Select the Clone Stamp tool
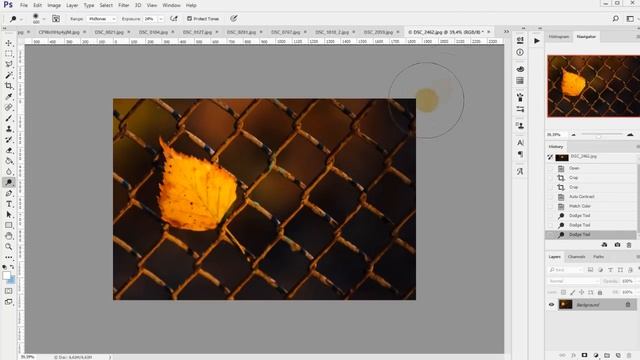This screenshot has width=640, height=360. [x=9, y=129]
